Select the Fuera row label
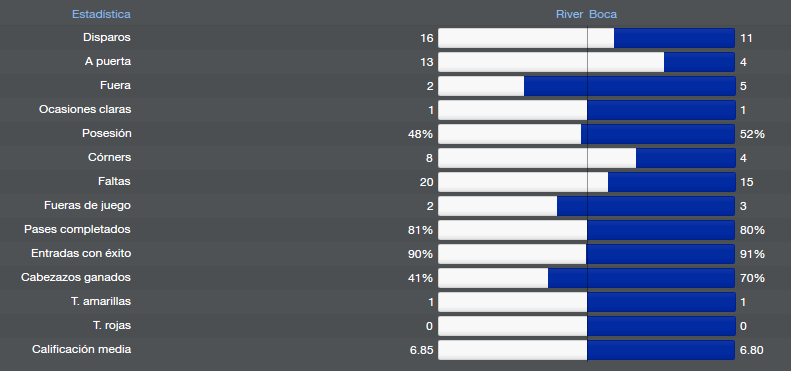791x371 pixels. 115,85
